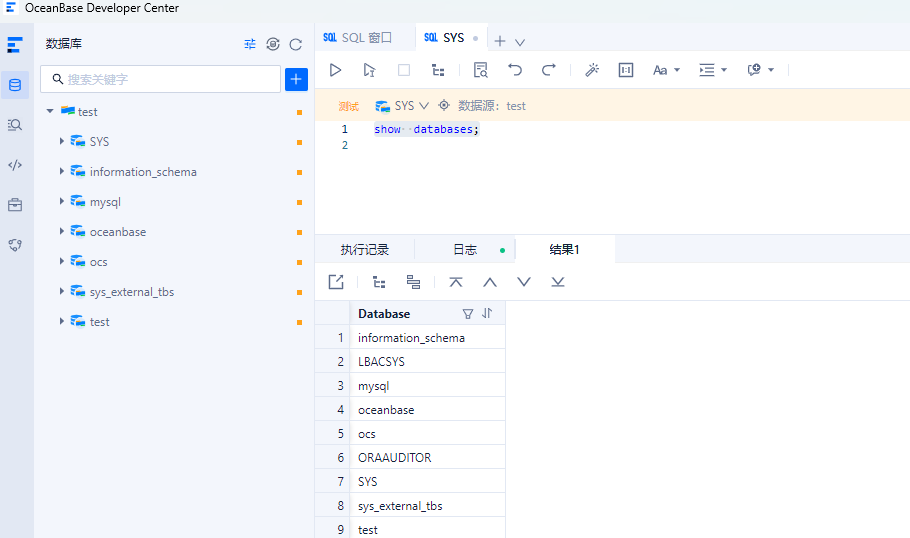Select the 结果1 result tab
Image resolution: width=910 pixels, height=538 pixels.
pos(565,250)
